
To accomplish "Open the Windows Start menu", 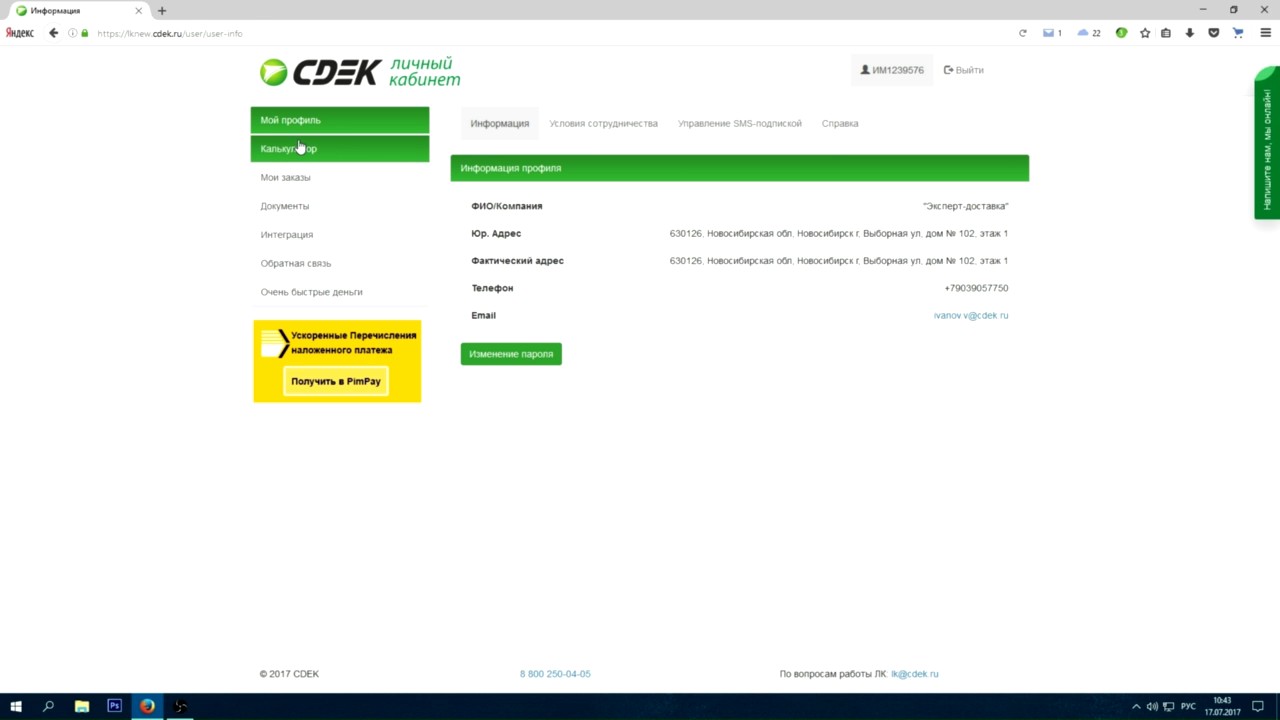I will point(16,706).
